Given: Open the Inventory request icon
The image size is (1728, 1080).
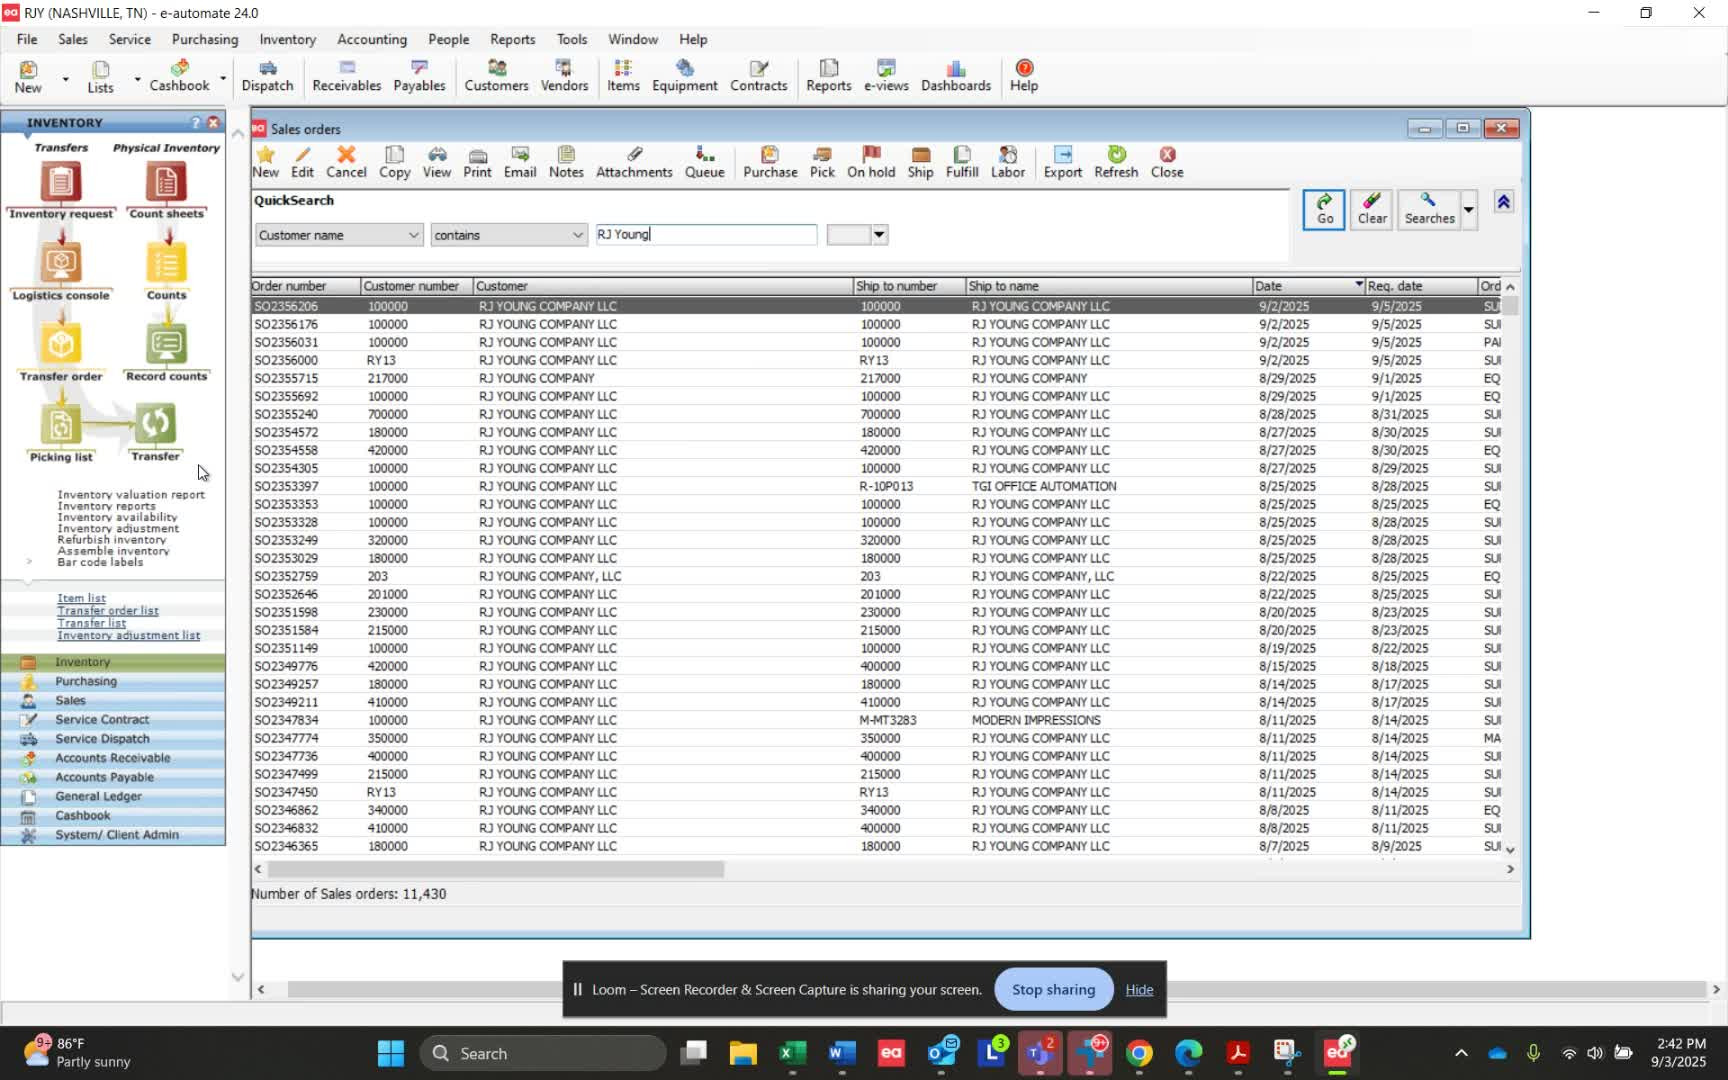Looking at the screenshot, I should point(61,190).
